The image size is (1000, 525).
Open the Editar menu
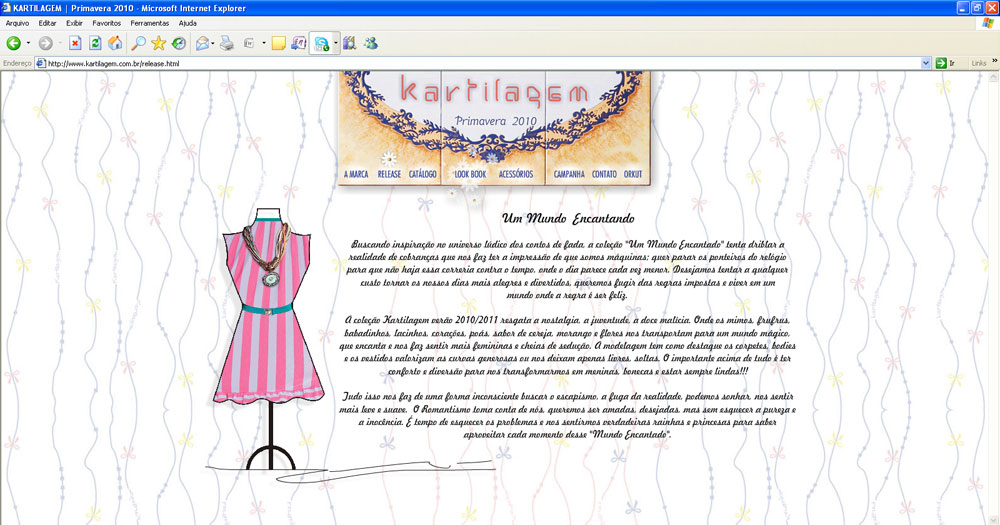click(47, 23)
